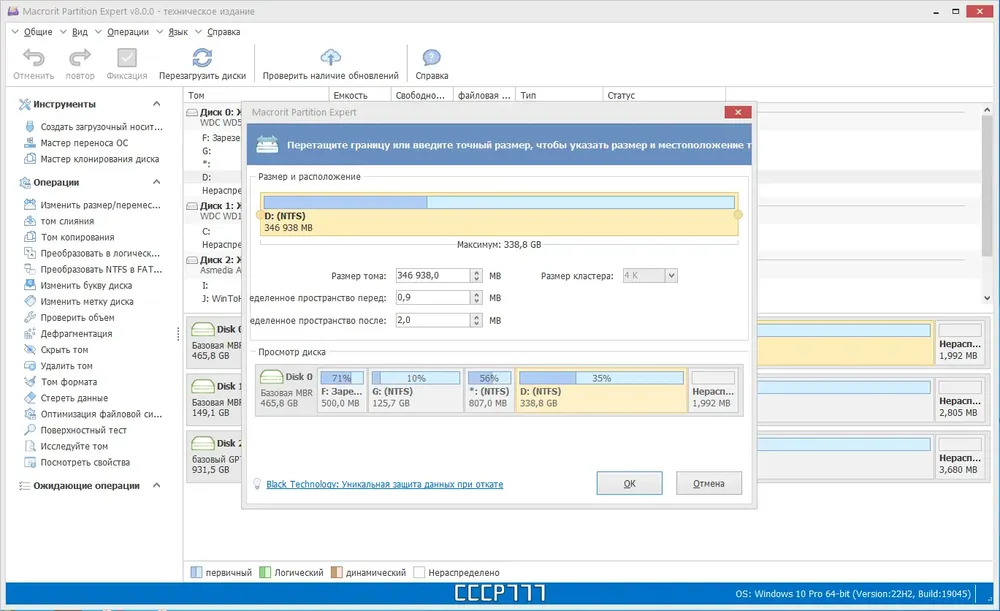
Task: Choose Изменить букву диска operation
Action: click(x=78, y=285)
